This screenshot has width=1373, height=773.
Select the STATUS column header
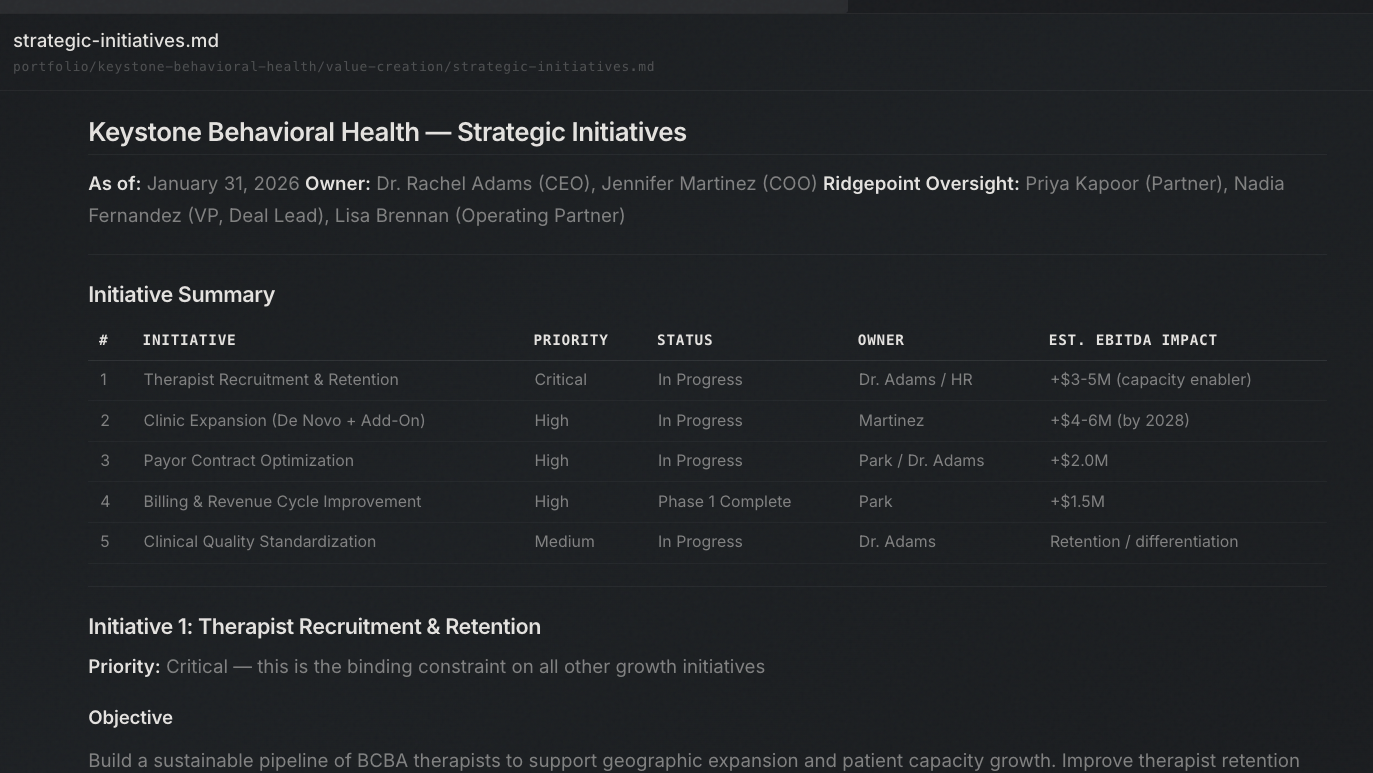pyautogui.click(x=685, y=340)
